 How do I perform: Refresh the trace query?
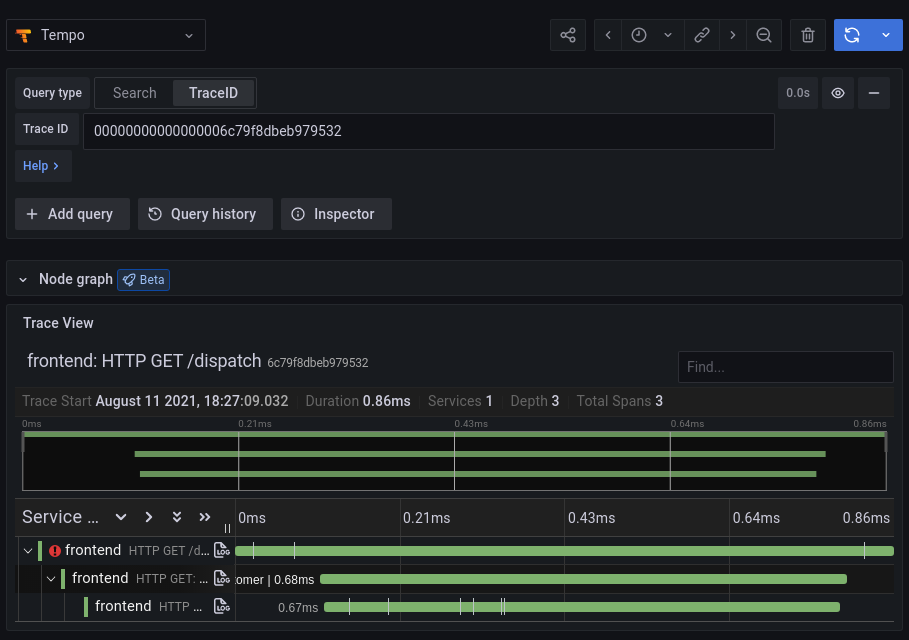(x=853, y=34)
